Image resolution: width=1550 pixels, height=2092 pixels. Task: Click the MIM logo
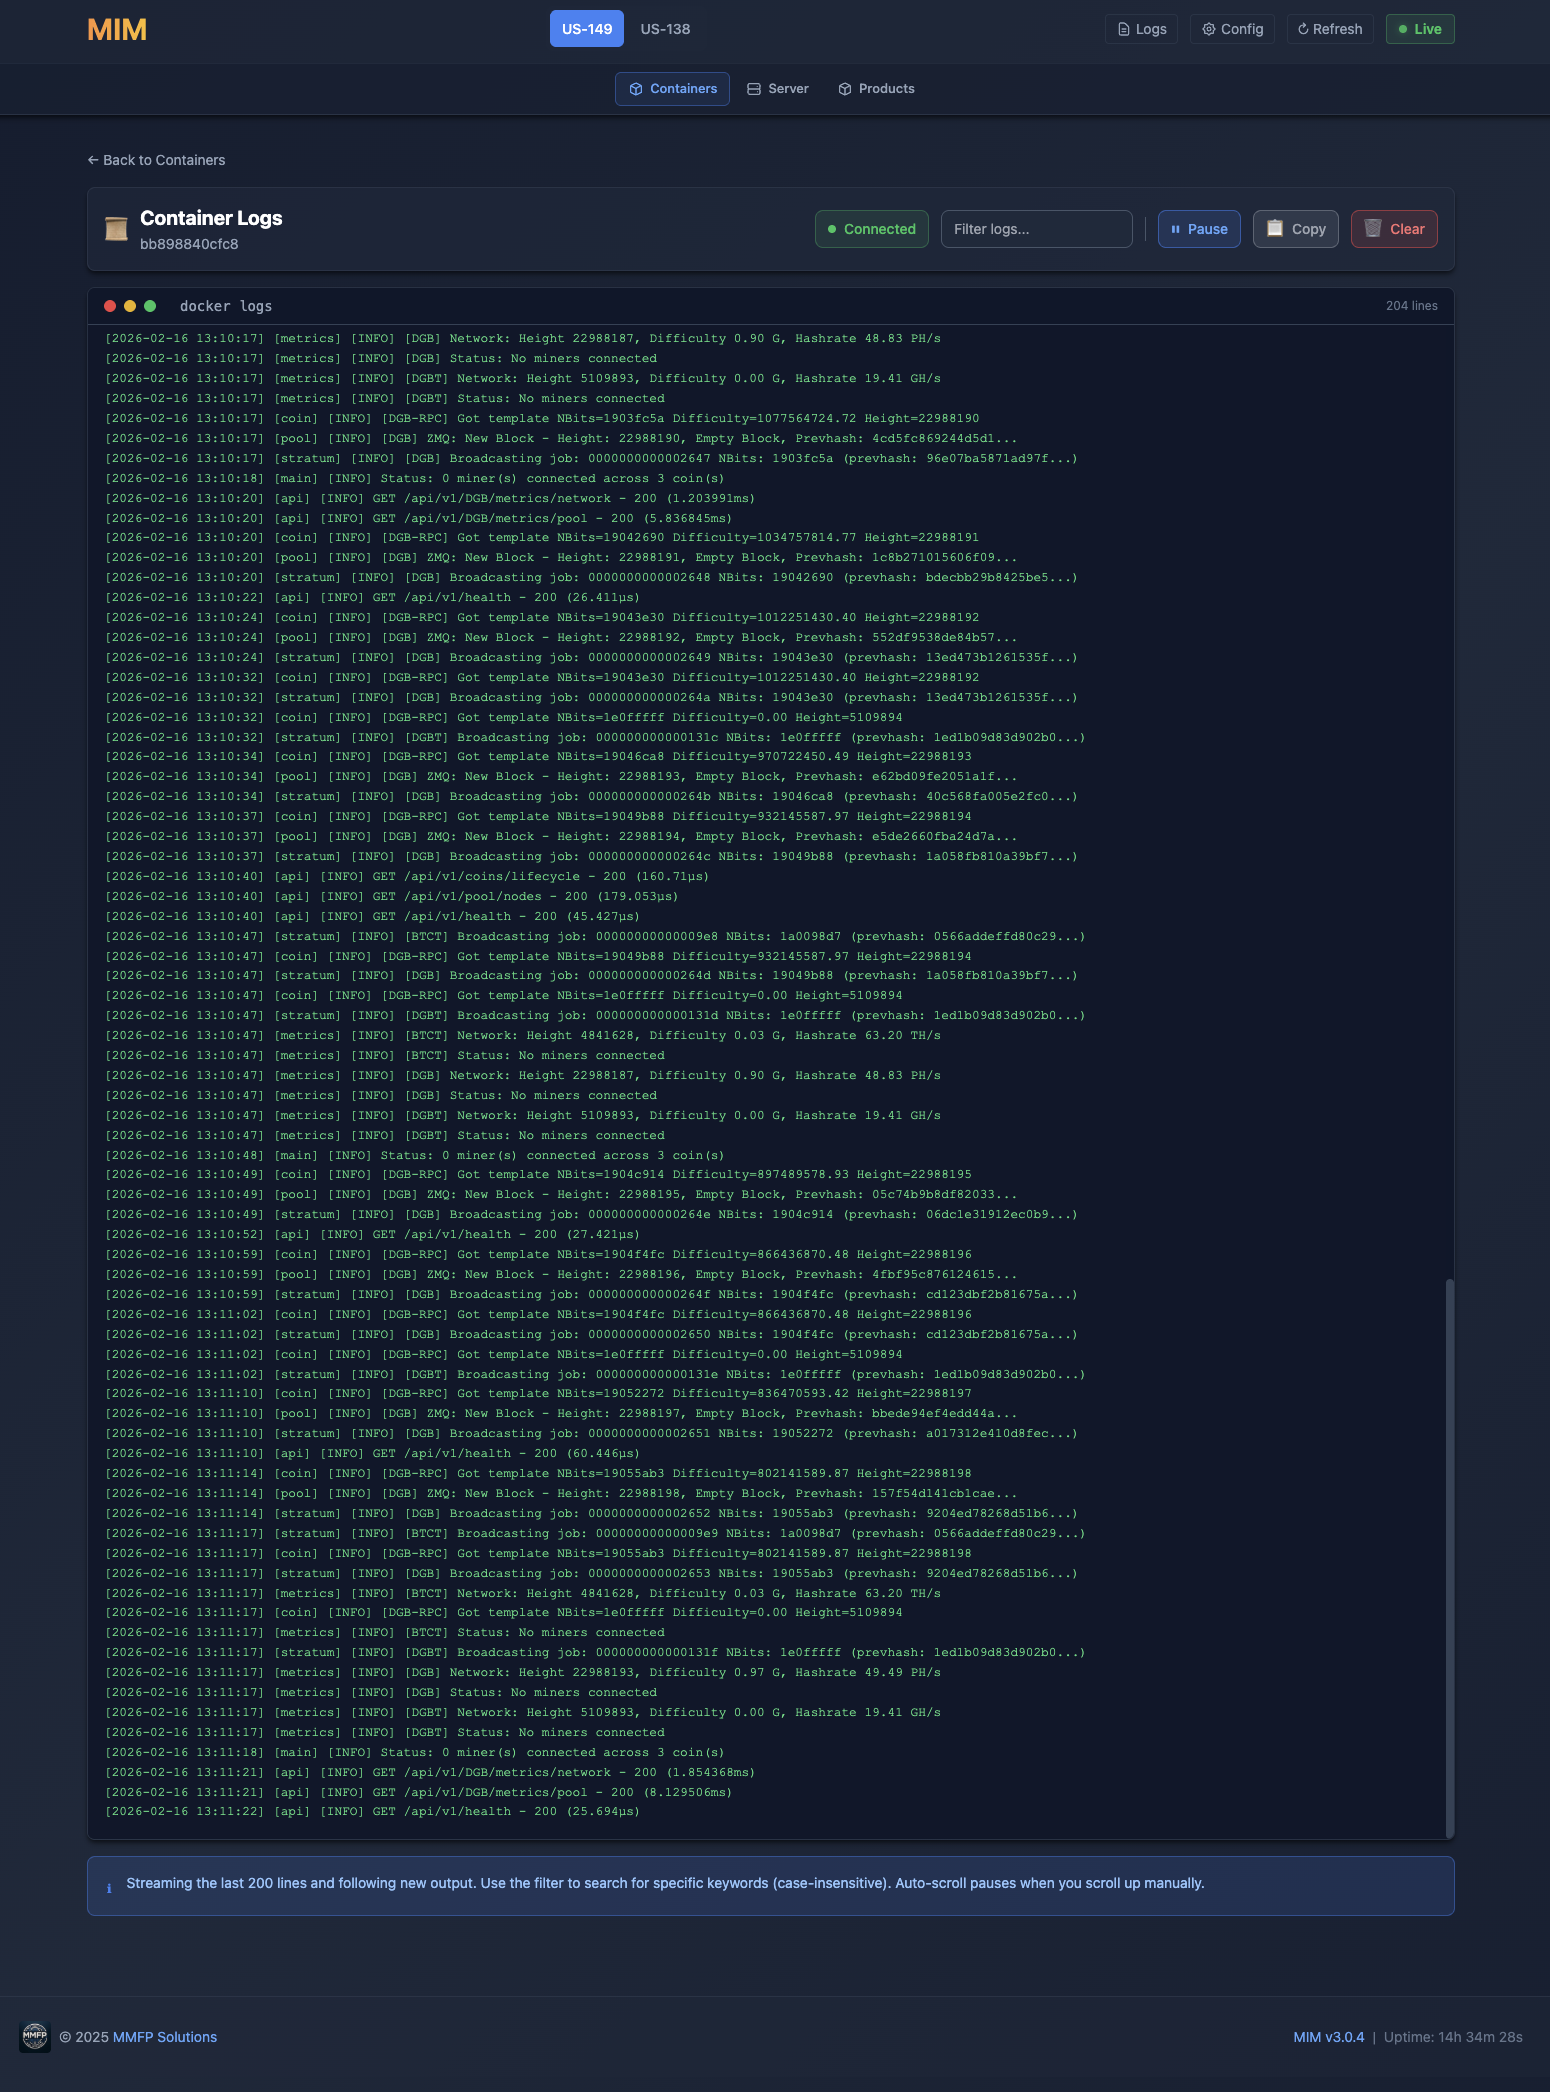tap(117, 30)
